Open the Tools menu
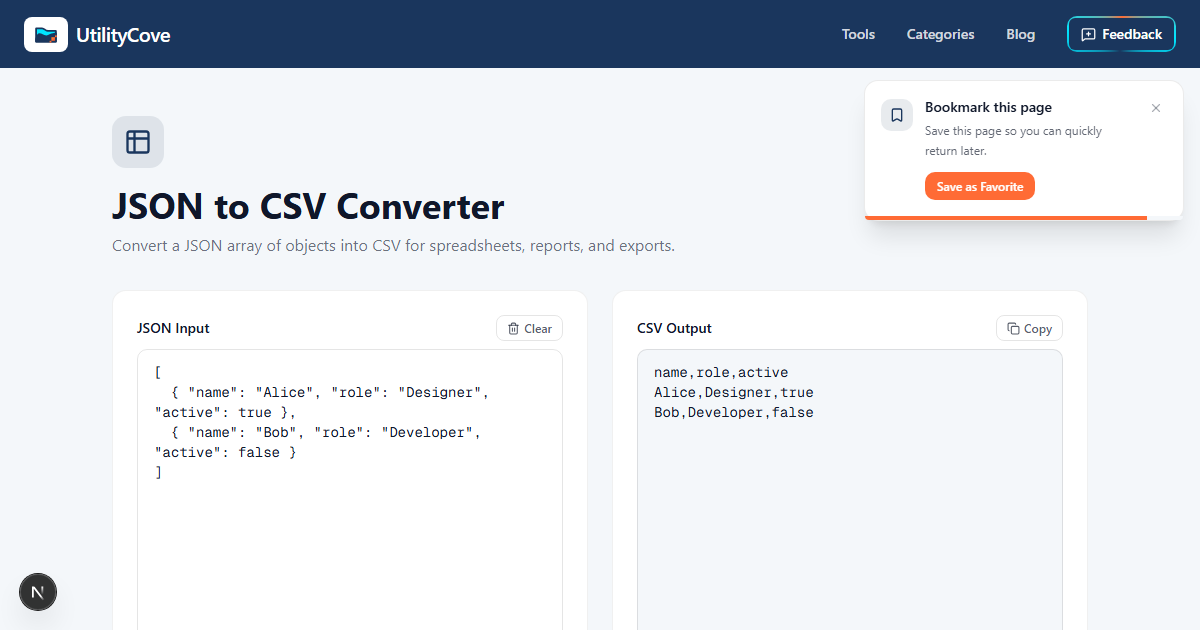This screenshot has width=1200, height=630. click(858, 34)
